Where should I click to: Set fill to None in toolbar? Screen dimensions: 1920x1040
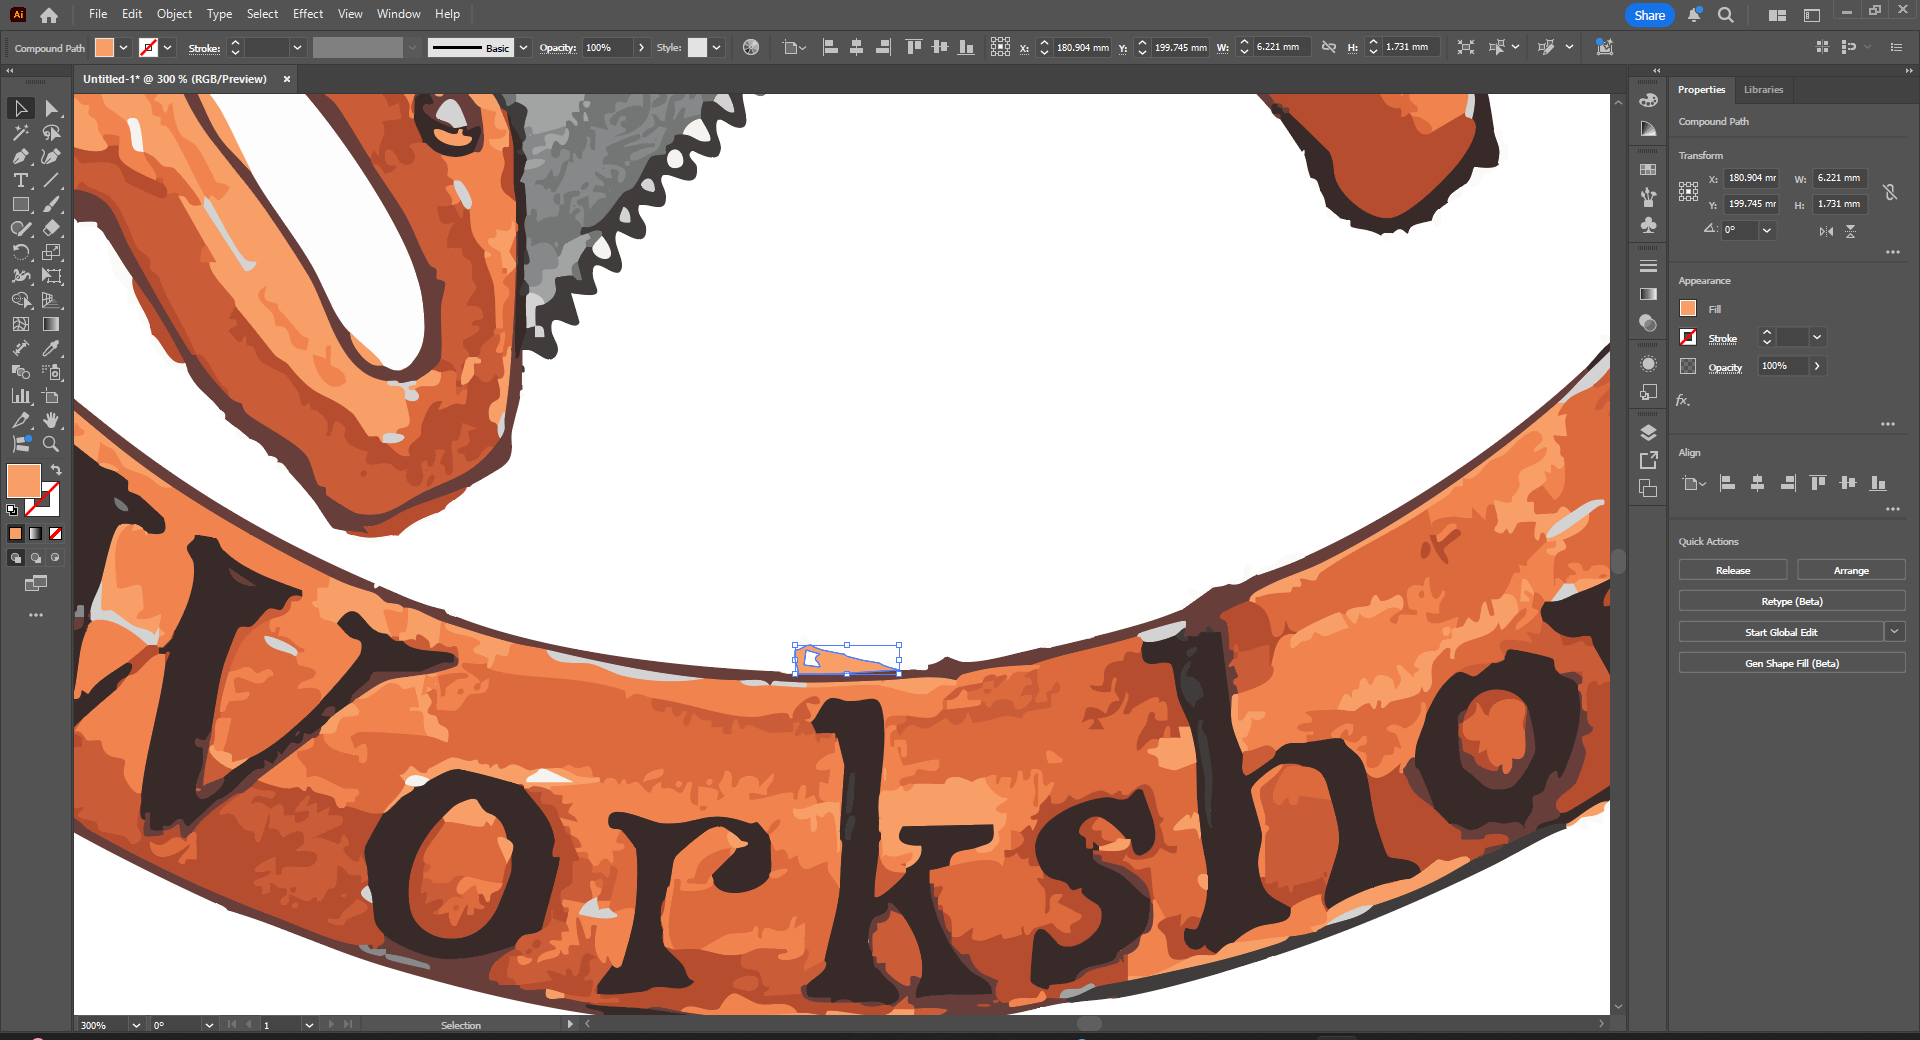coord(56,534)
